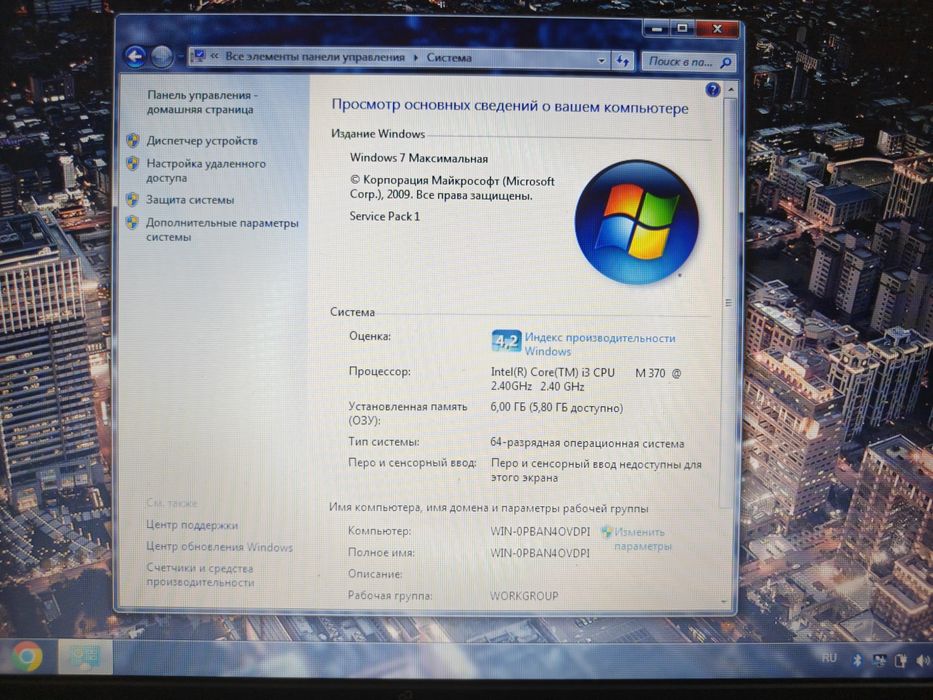Open the address bar history dropdown arrow

click(601, 61)
